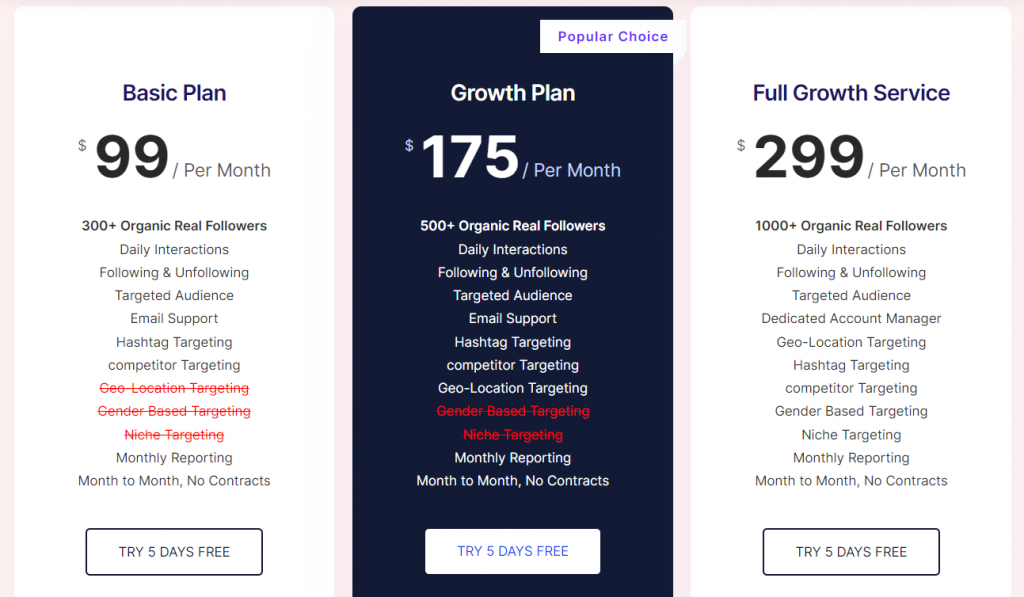Image resolution: width=1024 pixels, height=597 pixels.
Task: Click struck-through Geo-Location Targeting in Basic Plan
Action: click(174, 388)
